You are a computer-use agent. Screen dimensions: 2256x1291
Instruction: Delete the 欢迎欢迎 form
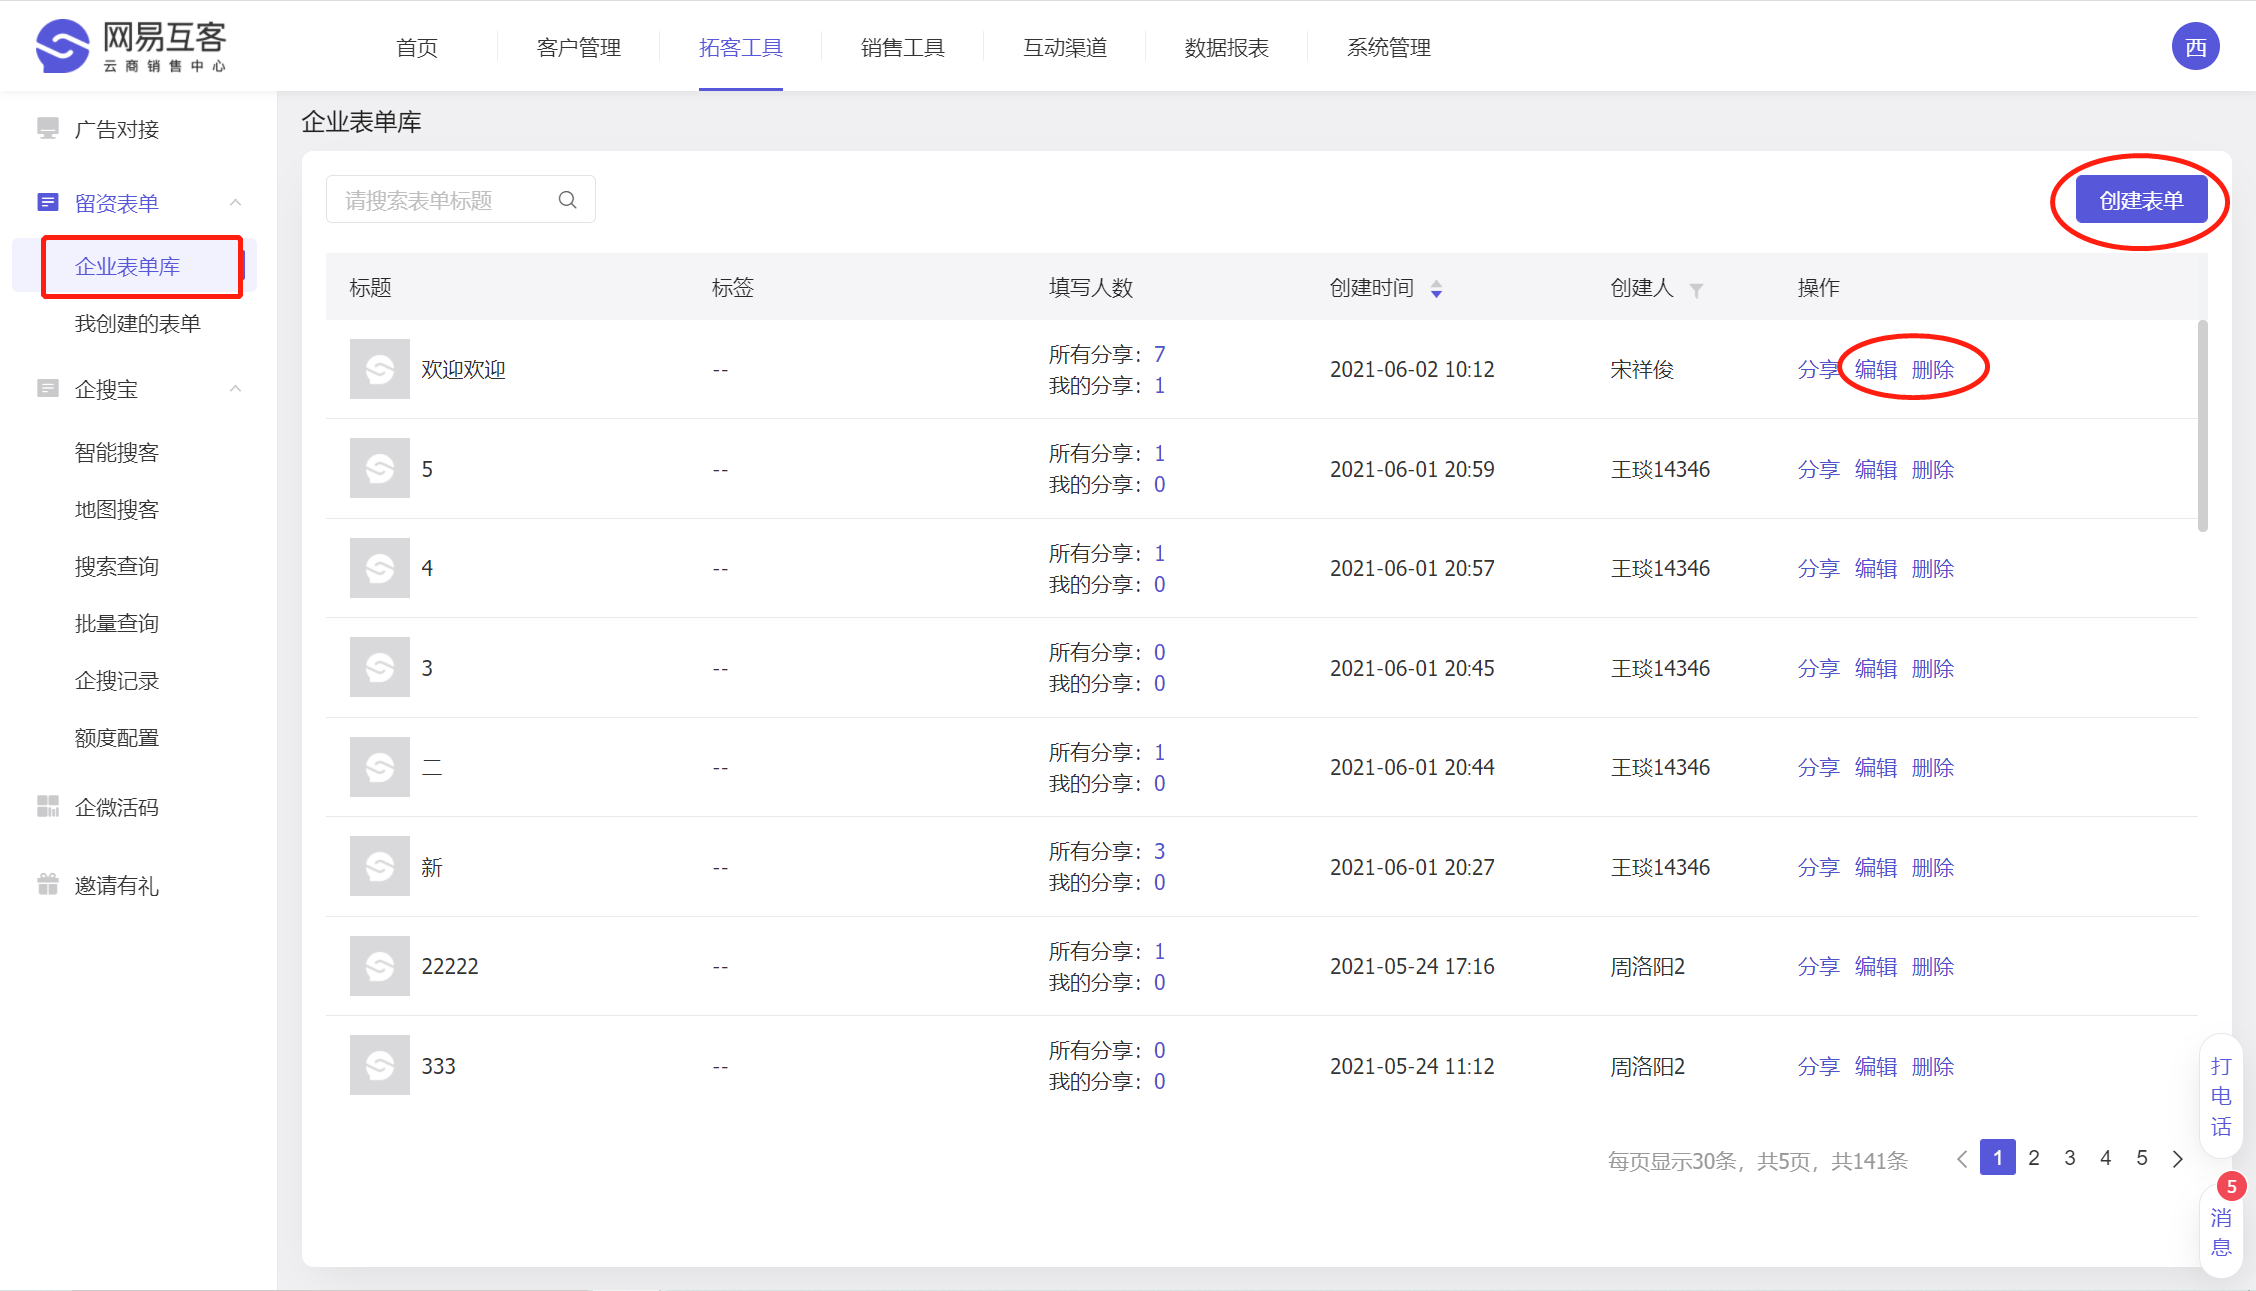click(x=1932, y=369)
